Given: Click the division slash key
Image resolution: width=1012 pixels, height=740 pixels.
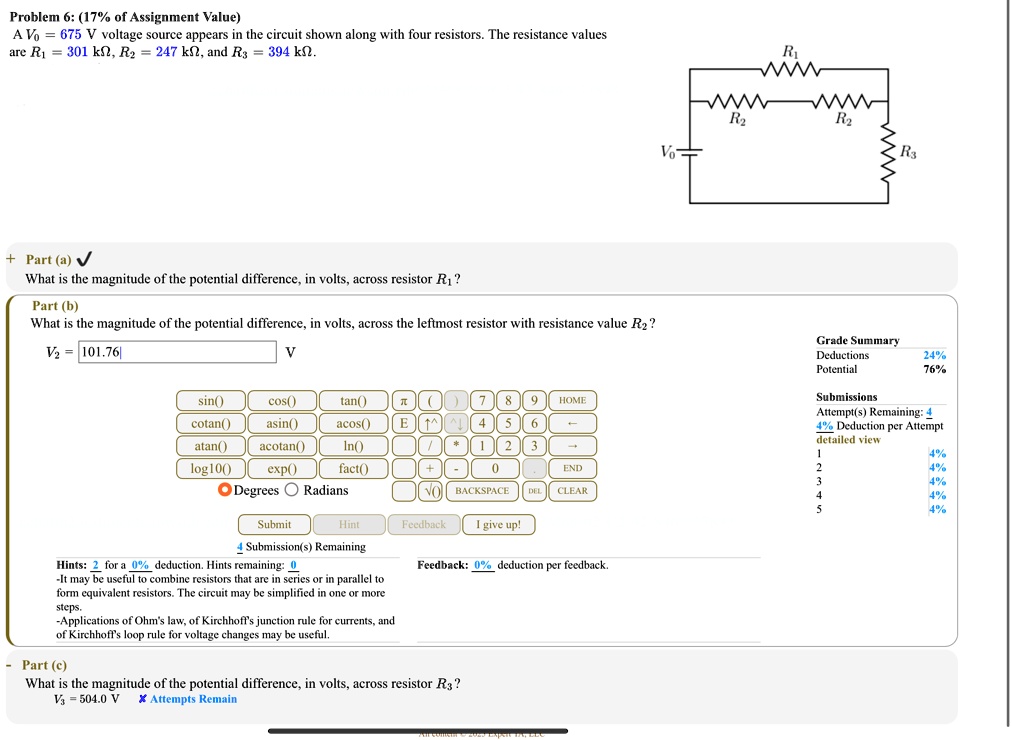Looking at the screenshot, I should pyautogui.click(x=430, y=446).
